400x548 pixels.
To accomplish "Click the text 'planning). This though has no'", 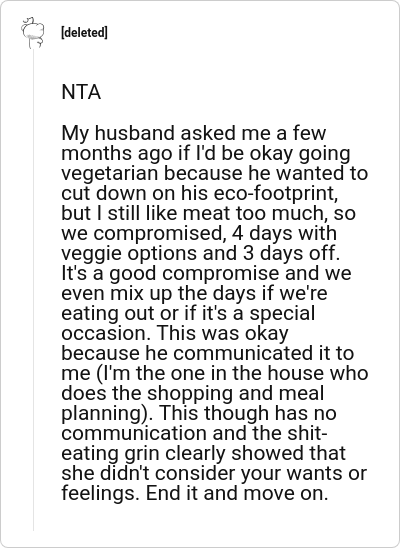I will (x=199, y=413).
